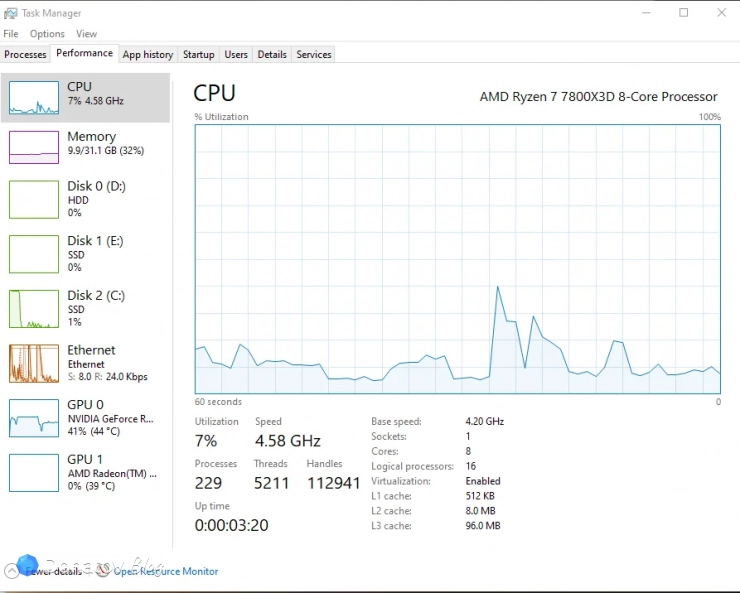Click the GPU 1 graph thumbnail
The image size is (740, 593).
point(34,473)
